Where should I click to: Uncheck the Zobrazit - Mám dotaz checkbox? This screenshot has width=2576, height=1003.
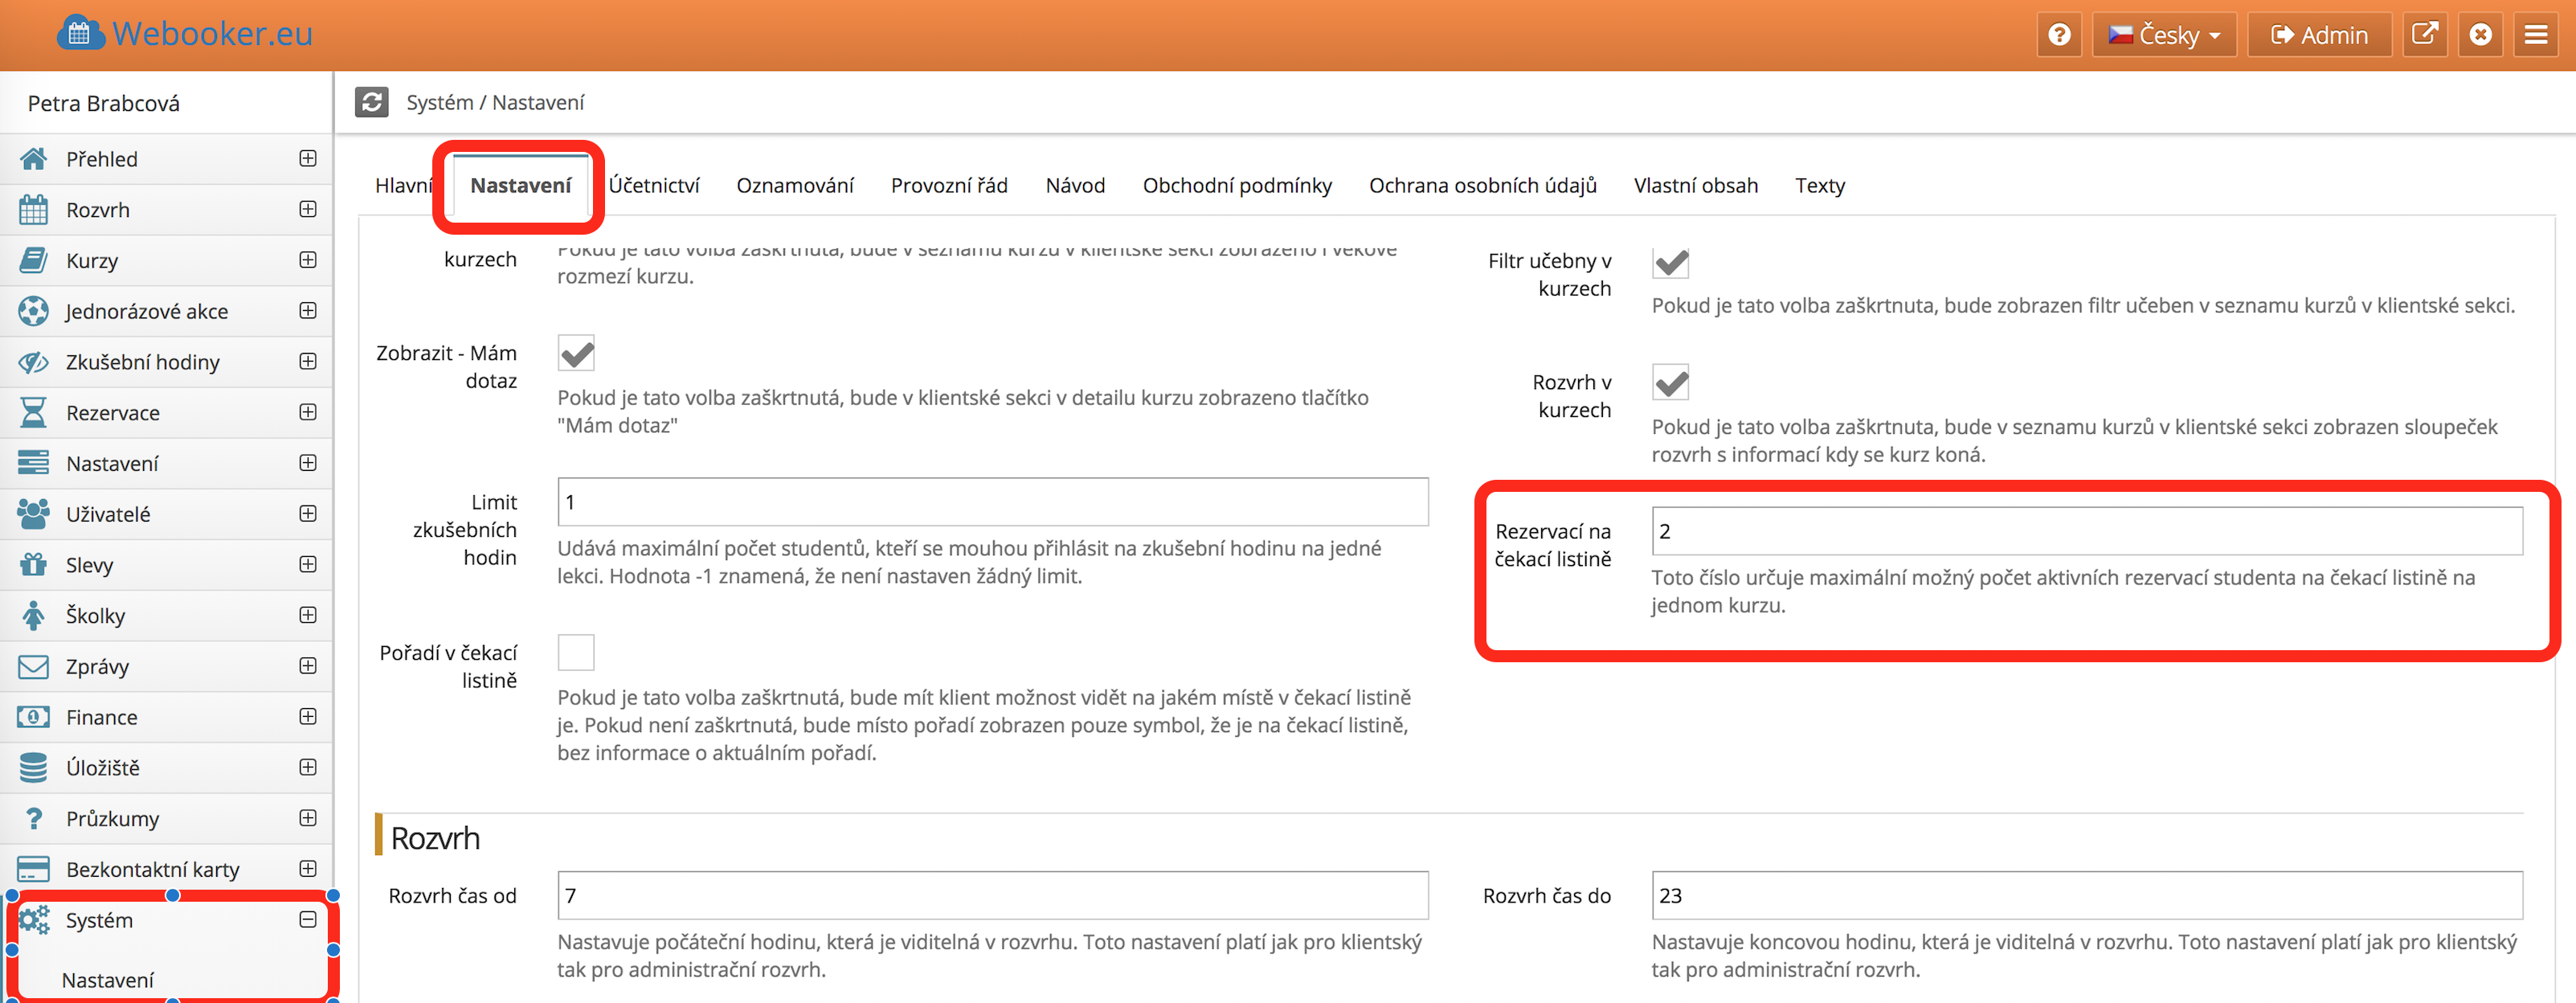tap(576, 353)
